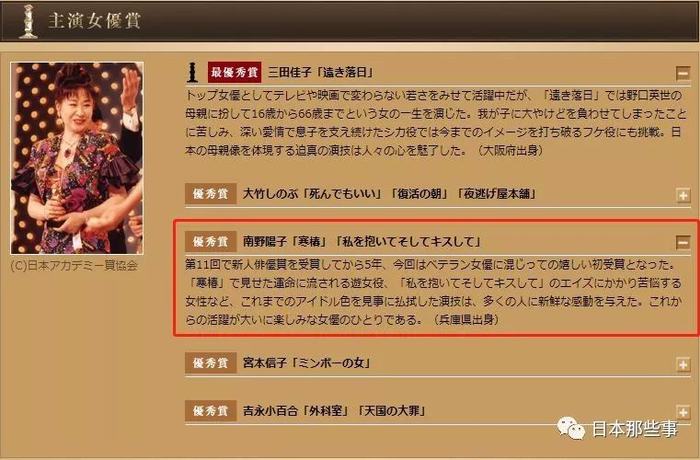Collapse the 三田佳子 最優秀賞 entry
This screenshot has width=700, height=460.
coord(683,73)
